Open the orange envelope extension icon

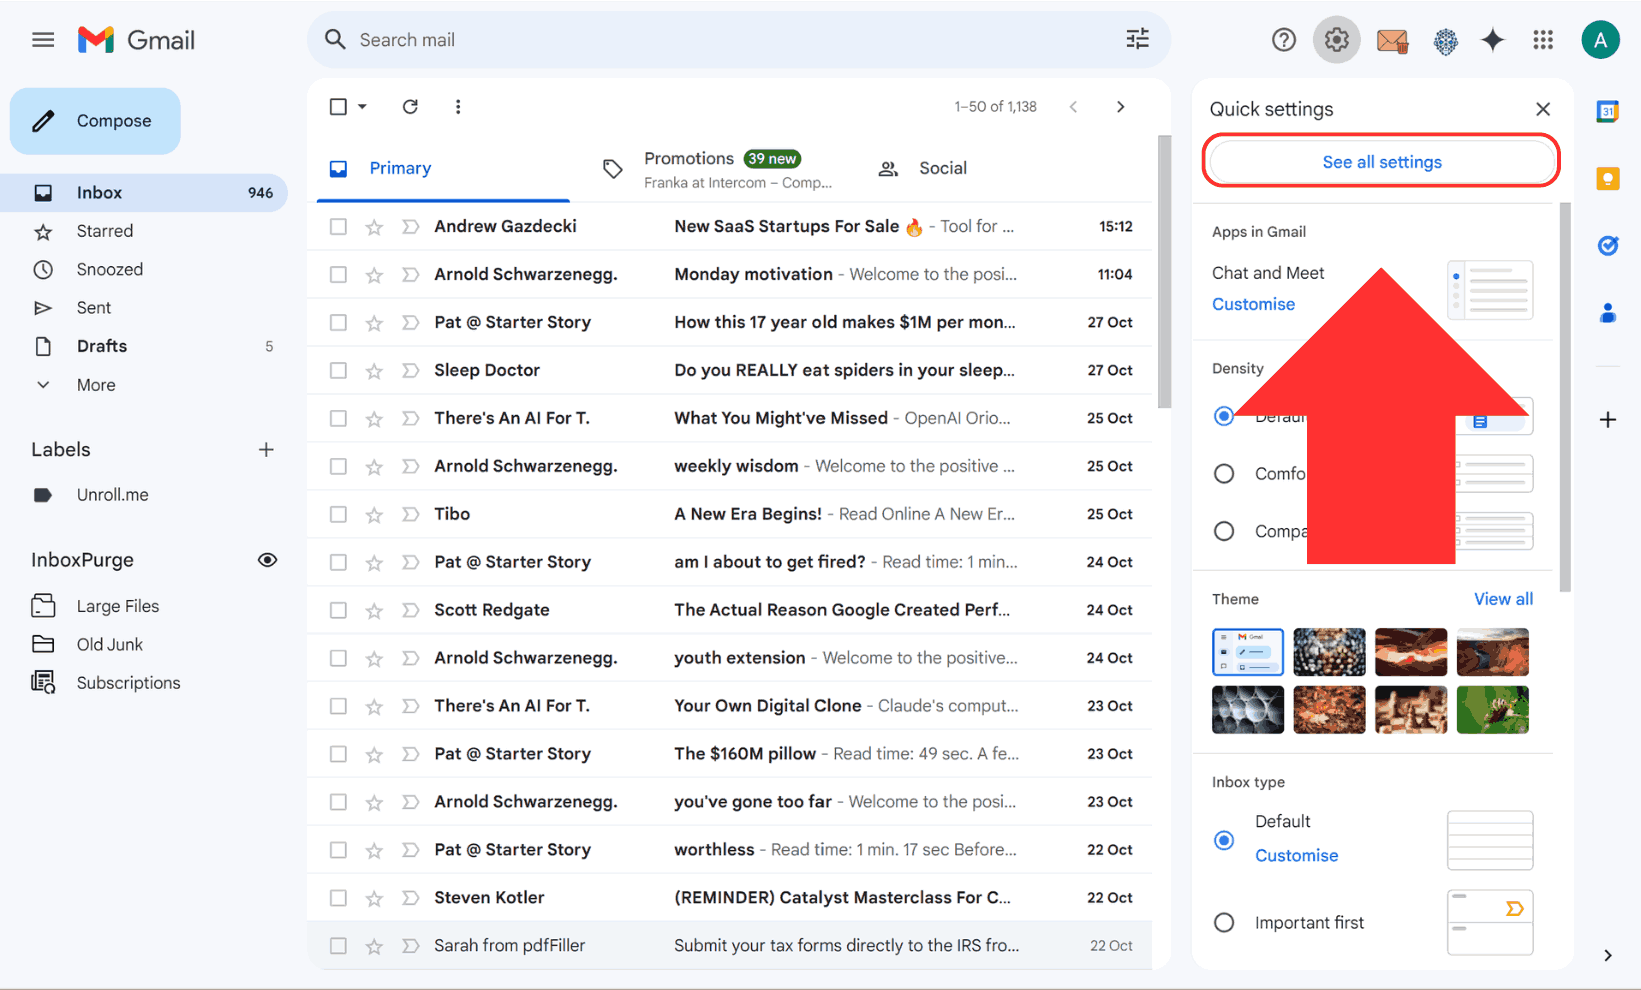(x=1392, y=41)
